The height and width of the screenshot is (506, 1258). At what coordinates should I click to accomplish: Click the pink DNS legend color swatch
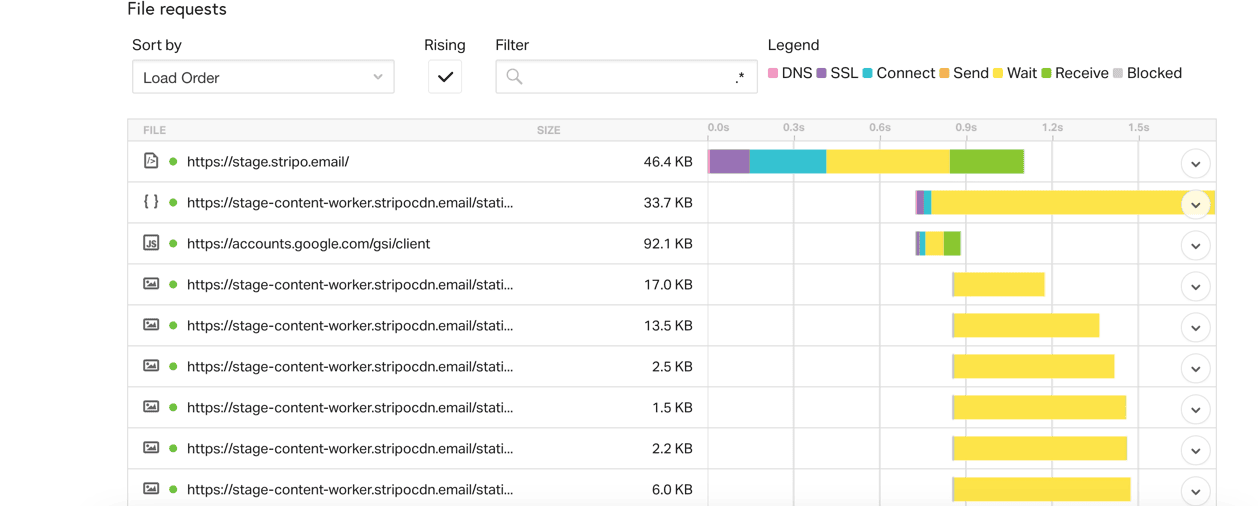pos(773,73)
